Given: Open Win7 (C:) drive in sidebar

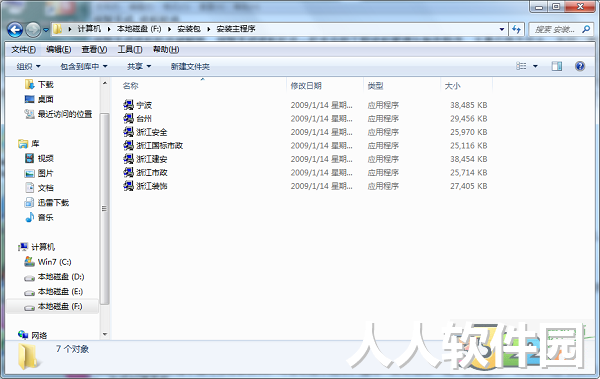Looking at the screenshot, I should pyautogui.click(x=48, y=262).
